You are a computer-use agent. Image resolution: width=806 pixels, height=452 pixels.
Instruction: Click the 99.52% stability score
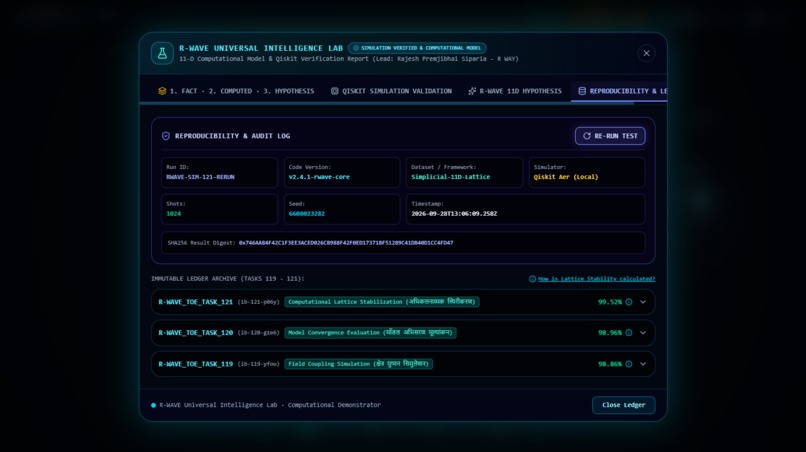pos(610,302)
